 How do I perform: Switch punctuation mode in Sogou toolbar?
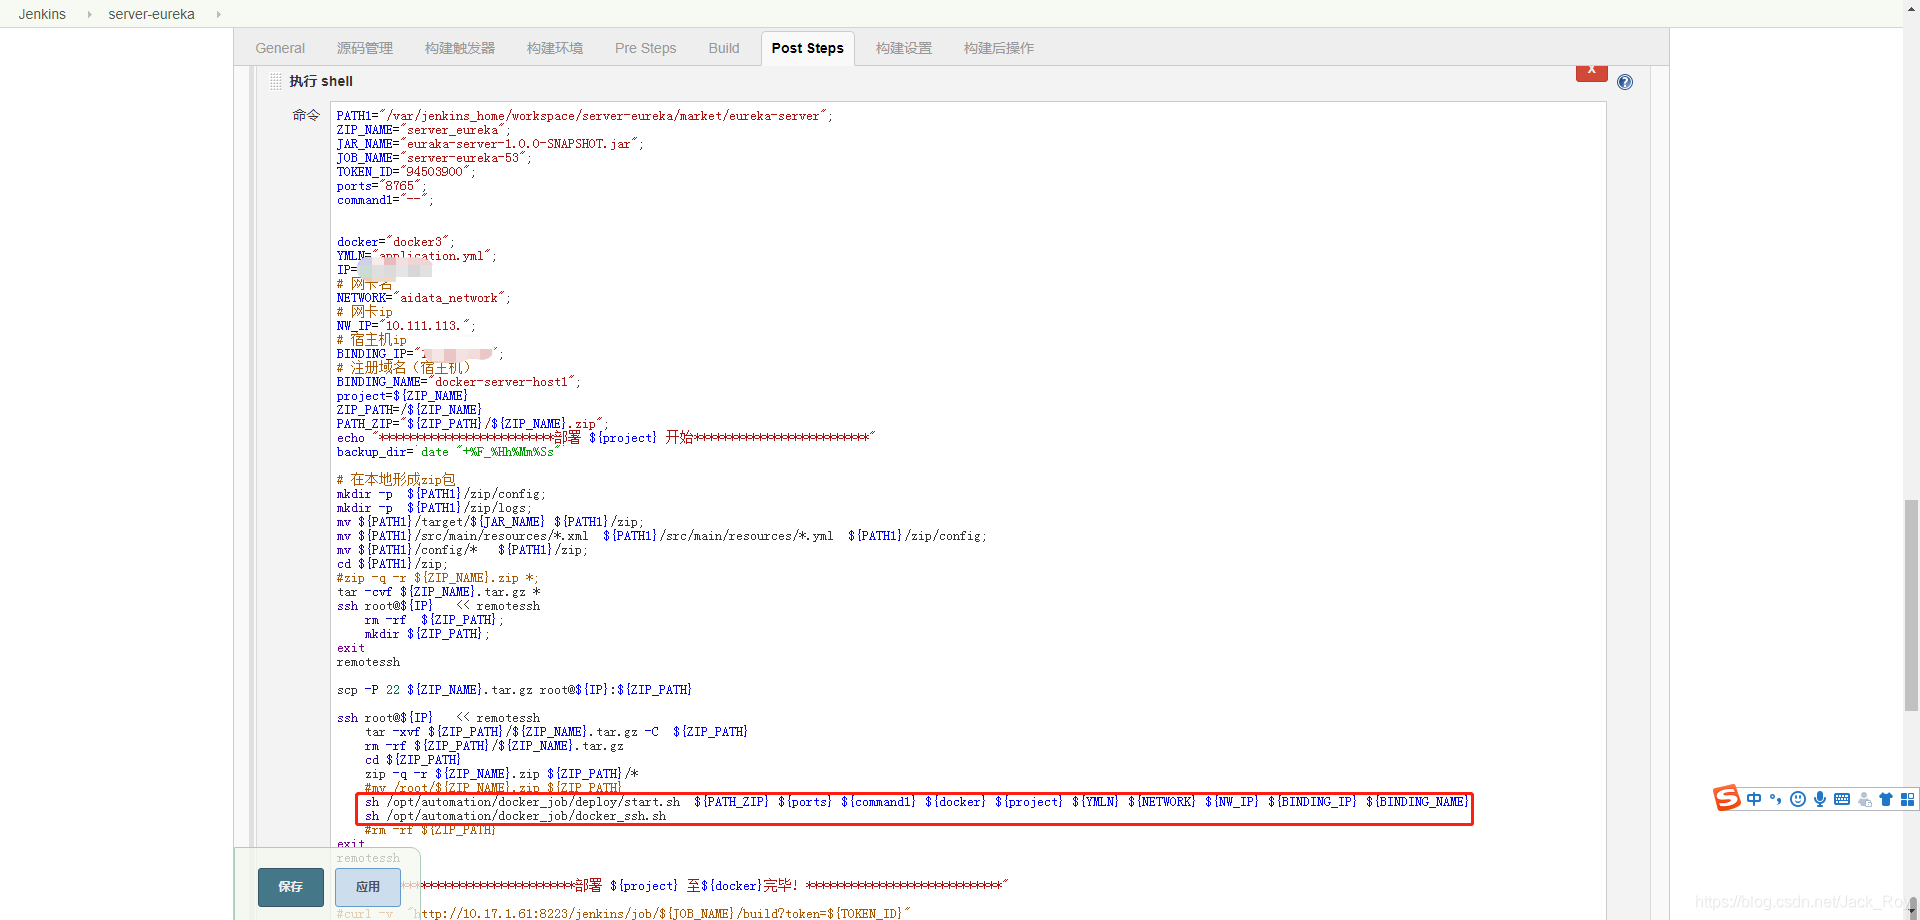[1776, 799]
